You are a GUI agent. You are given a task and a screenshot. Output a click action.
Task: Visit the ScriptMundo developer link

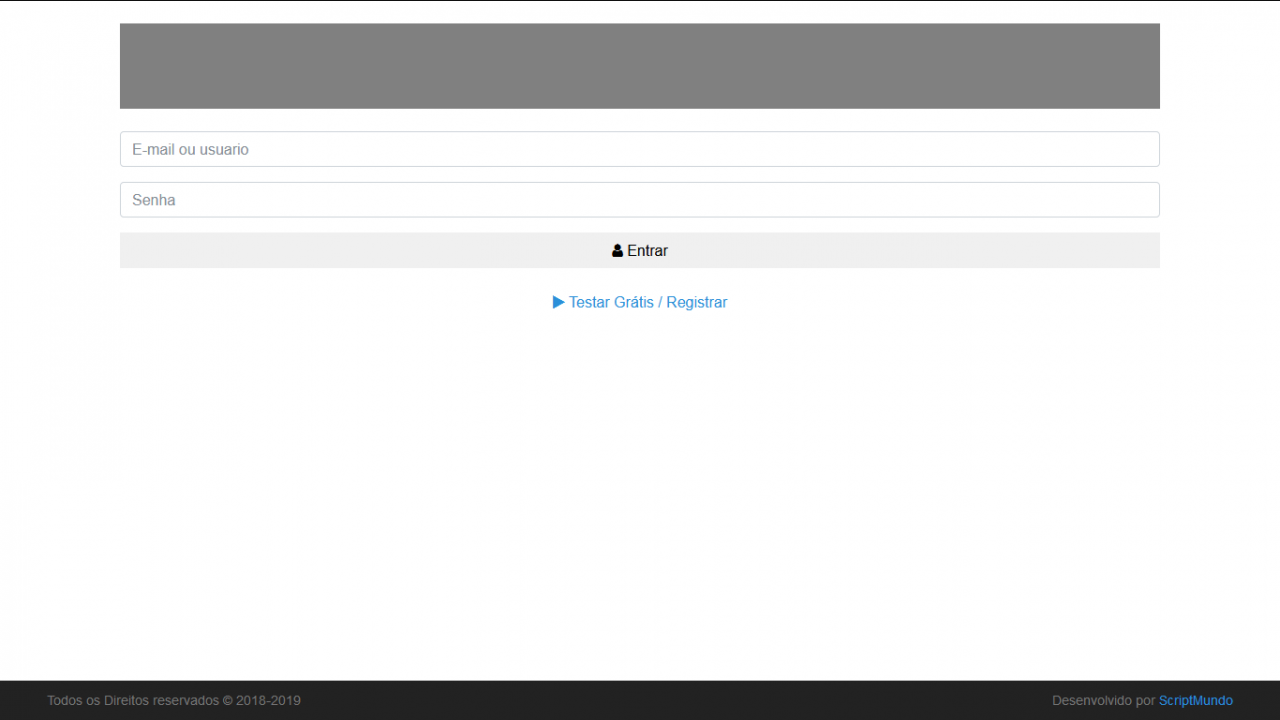(1195, 701)
